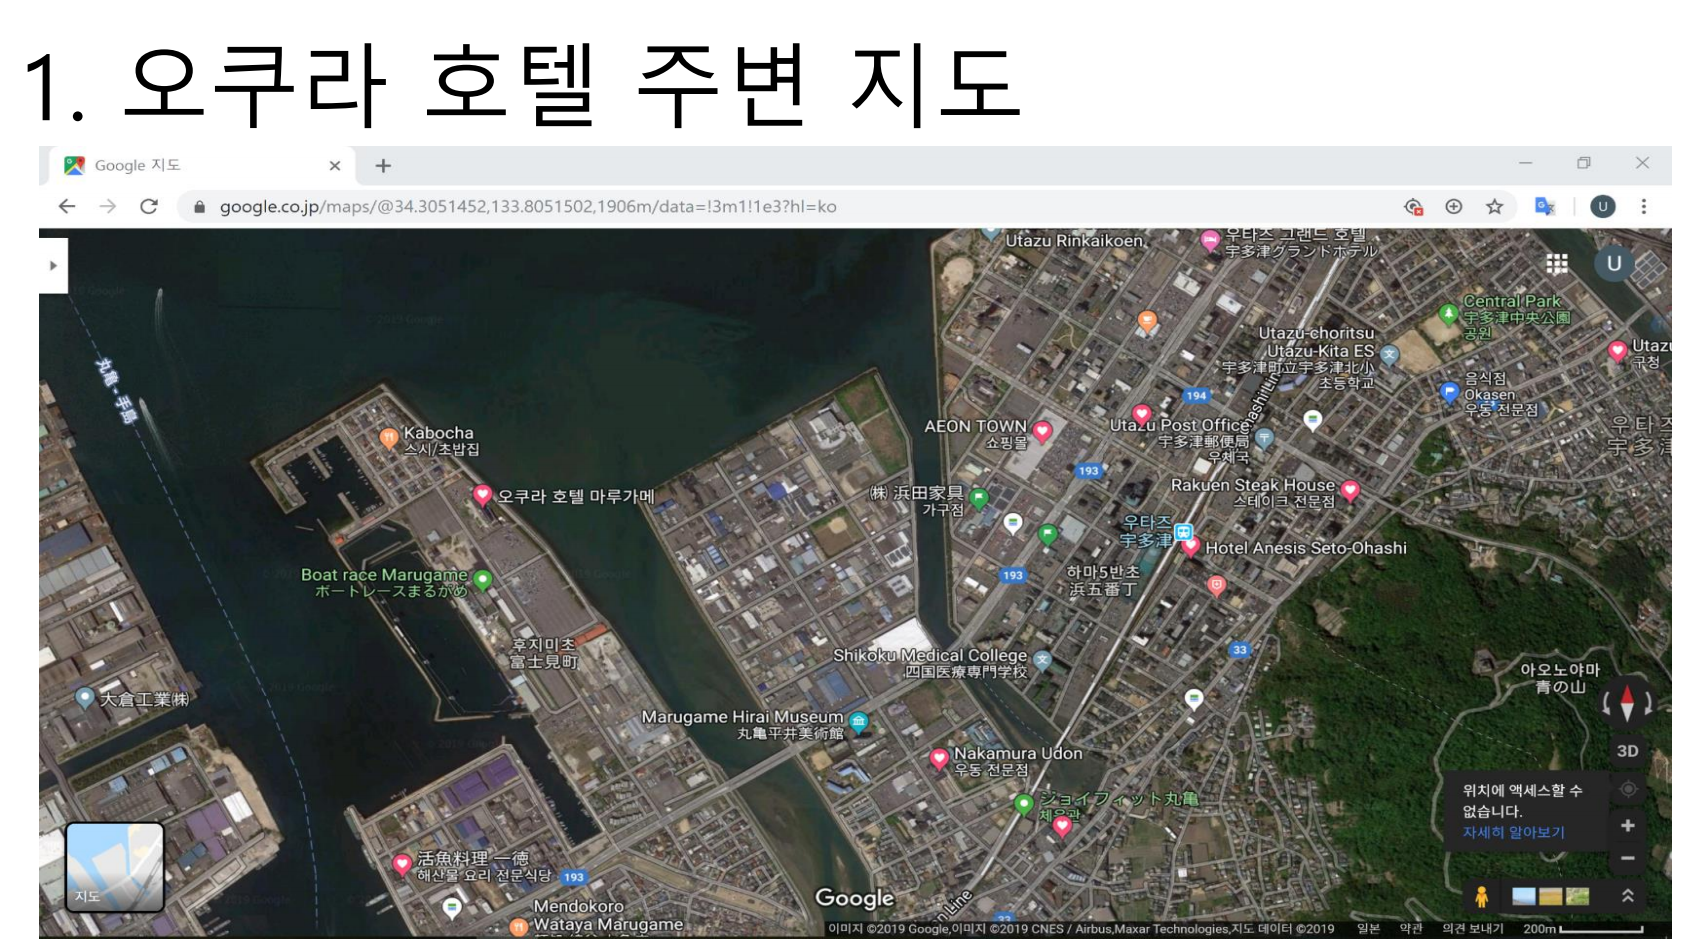Screen dimensions: 1699x939
Task: Bookmark this page with the star icon
Action: [x=1494, y=206]
